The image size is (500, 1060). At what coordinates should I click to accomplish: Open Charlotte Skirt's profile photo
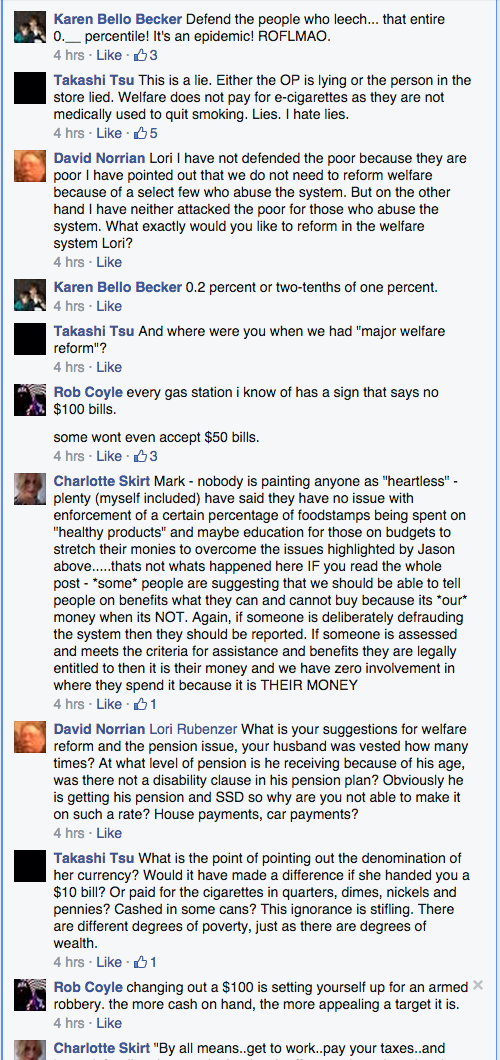[x=30, y=489]
